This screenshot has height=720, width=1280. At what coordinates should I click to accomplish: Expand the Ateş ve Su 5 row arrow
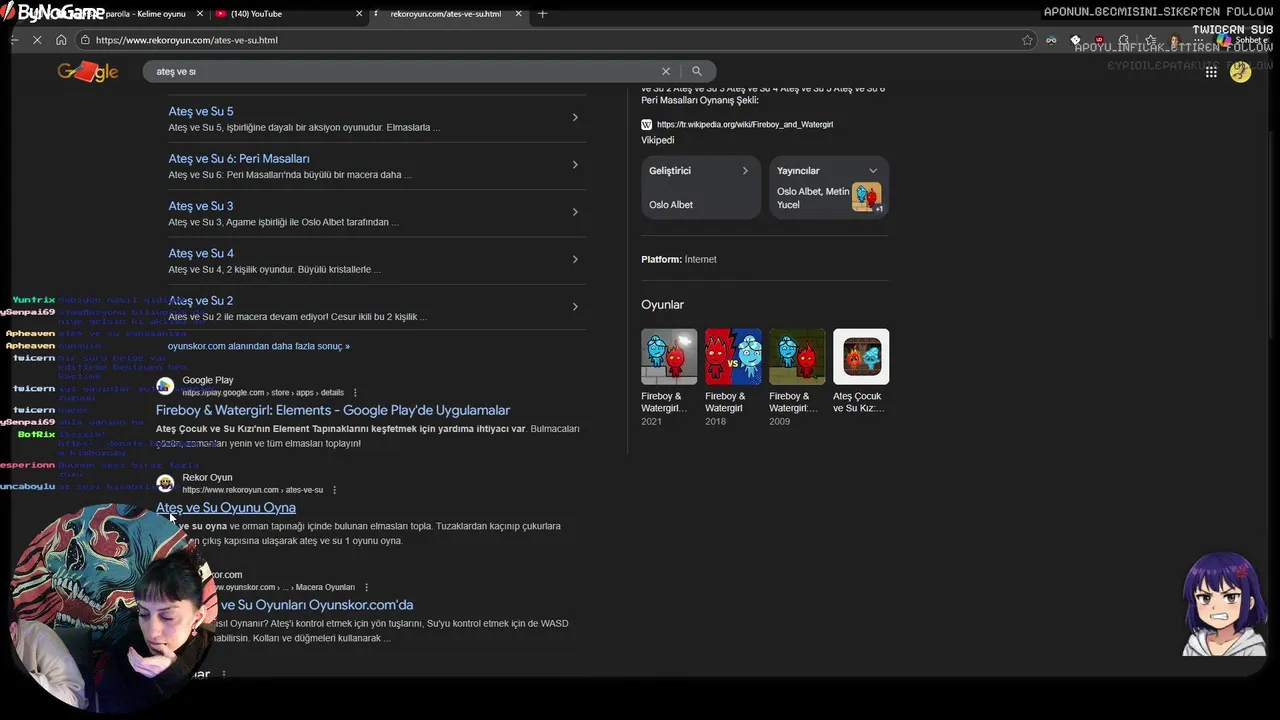(x=575, y=118)
